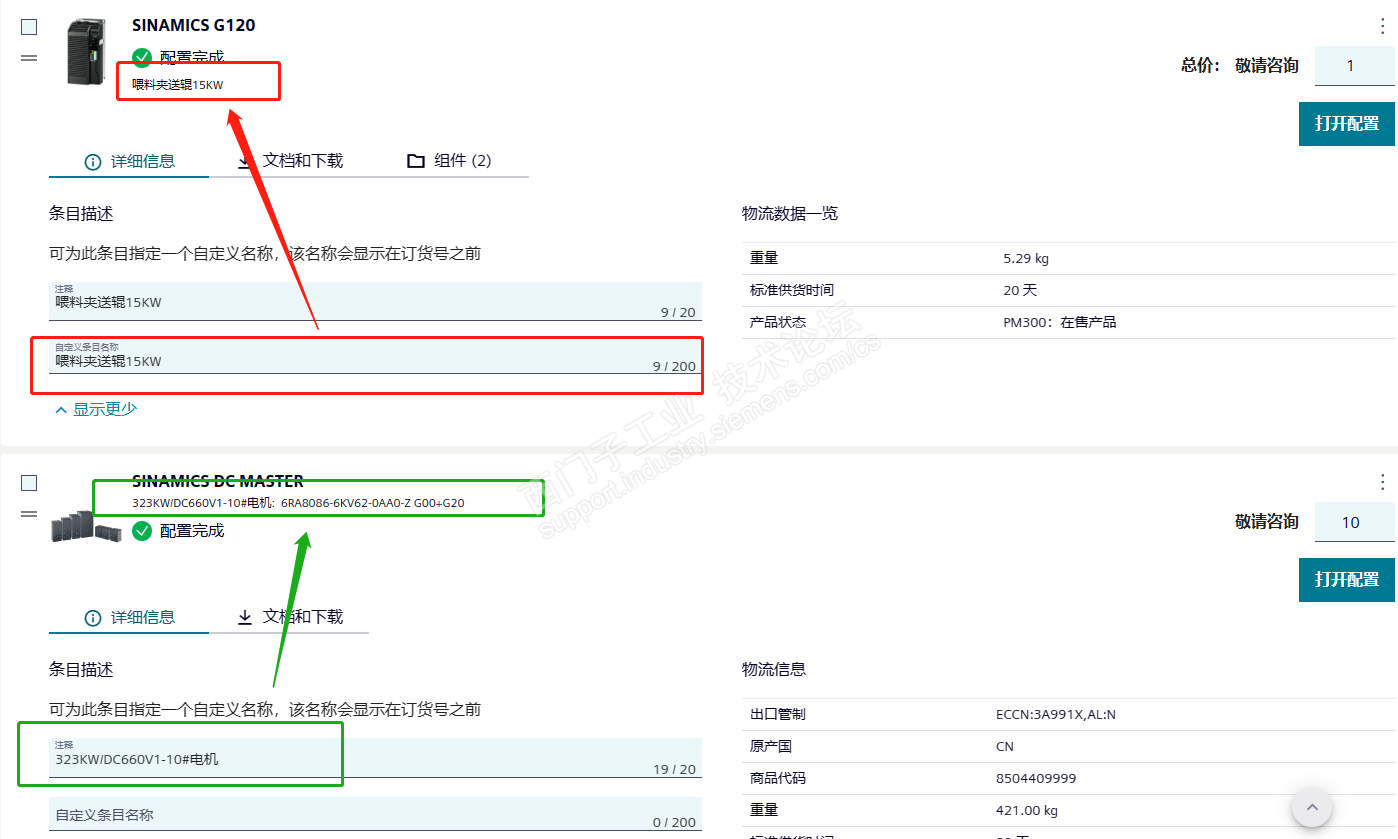Click 打开配置 for SINAMICS G120
The width and height of the screenshot is (1398, 839).
[x=1346, y=124]
